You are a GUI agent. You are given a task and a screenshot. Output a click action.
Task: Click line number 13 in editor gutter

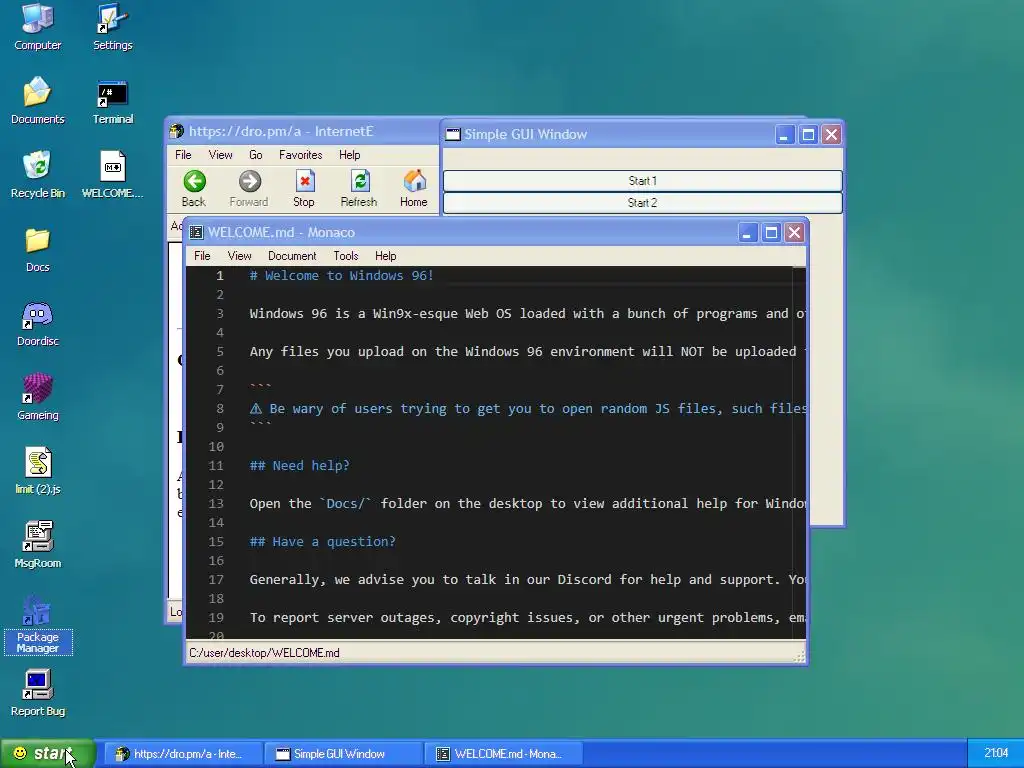pyautogui.click(x=216, y=504)
